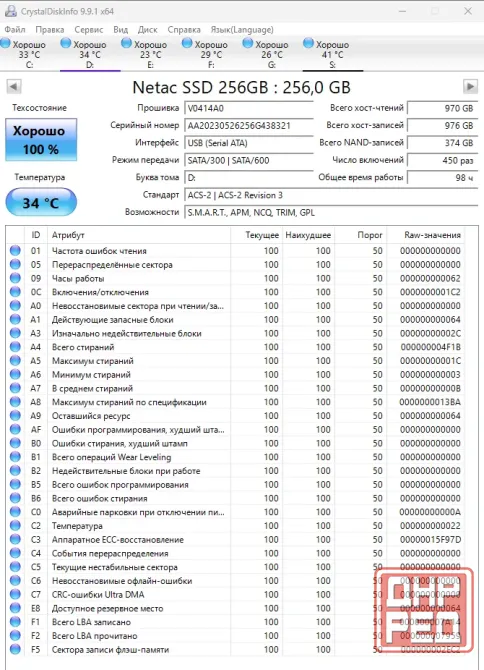This screenshot has height=670, width=484.
Task: Click the transfer mode field SATA/300 | SATA/600
Action: pos(249,160)
